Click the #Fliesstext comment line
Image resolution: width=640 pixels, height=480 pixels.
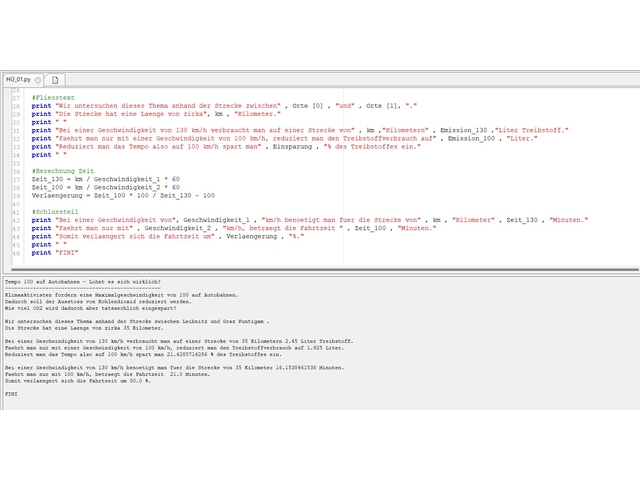pyautogui.click(x=53, y=98)
